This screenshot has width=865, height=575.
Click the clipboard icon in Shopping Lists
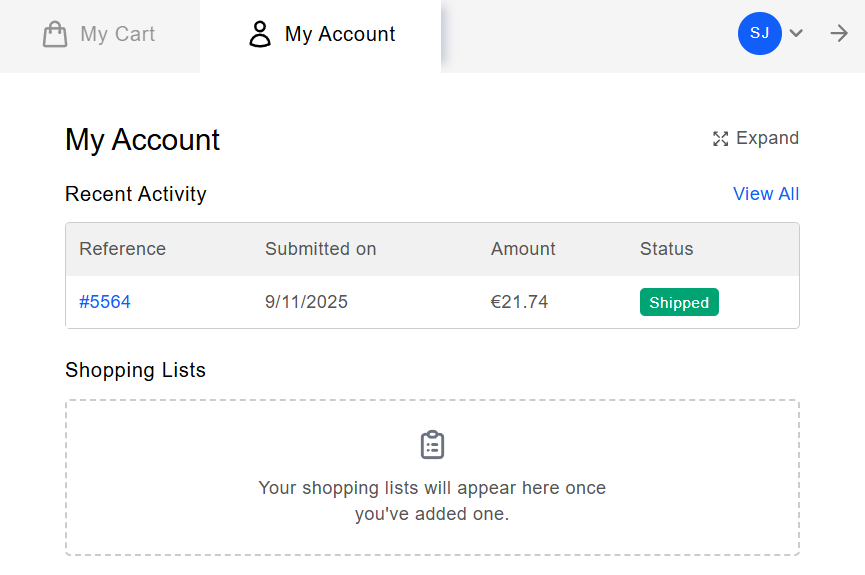432,445
